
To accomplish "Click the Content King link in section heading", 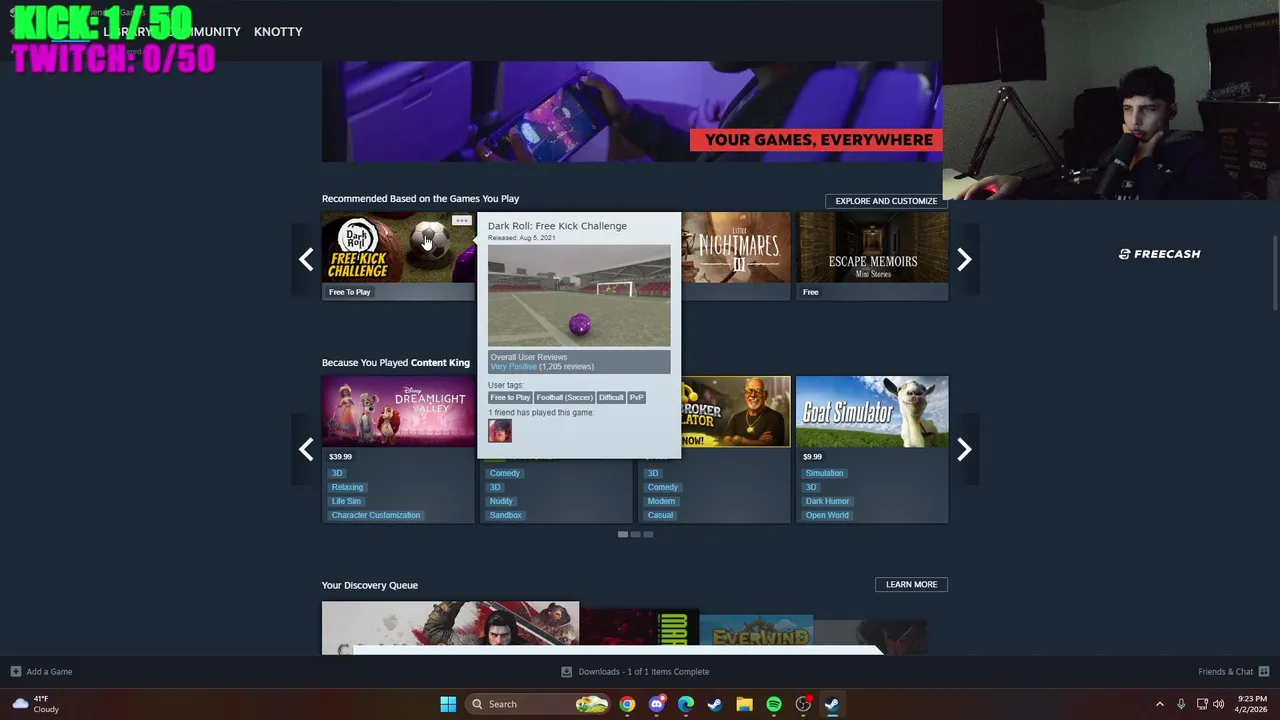I will [440, 363].
